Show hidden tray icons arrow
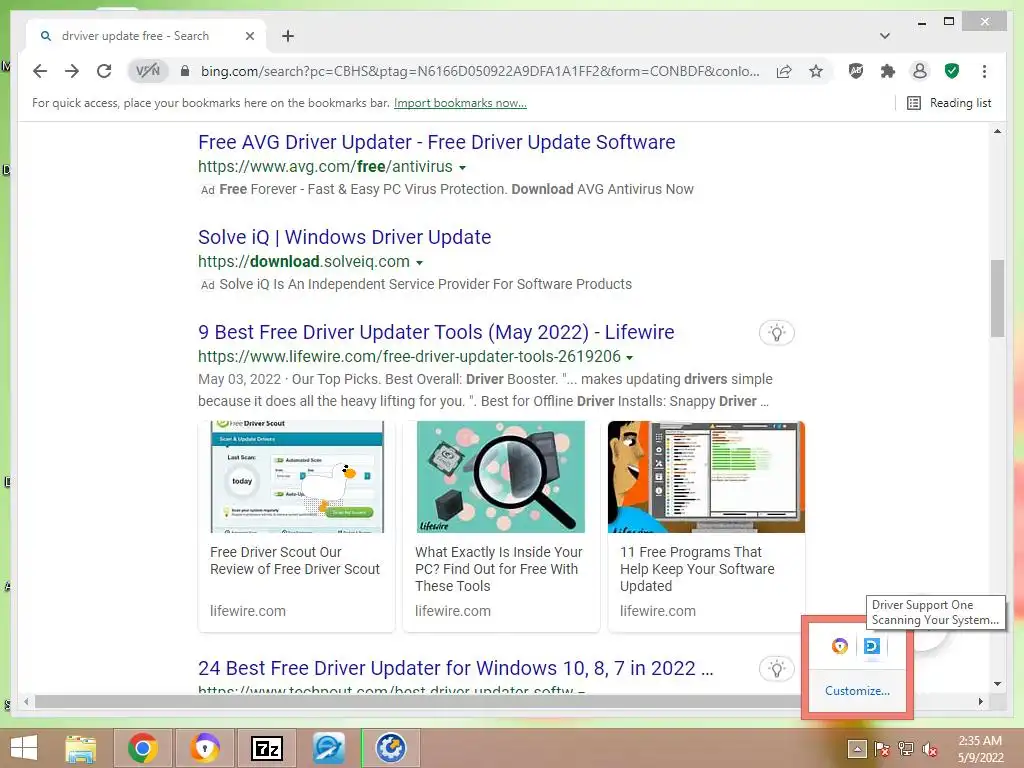1024x768 pixels. [857, 749]
